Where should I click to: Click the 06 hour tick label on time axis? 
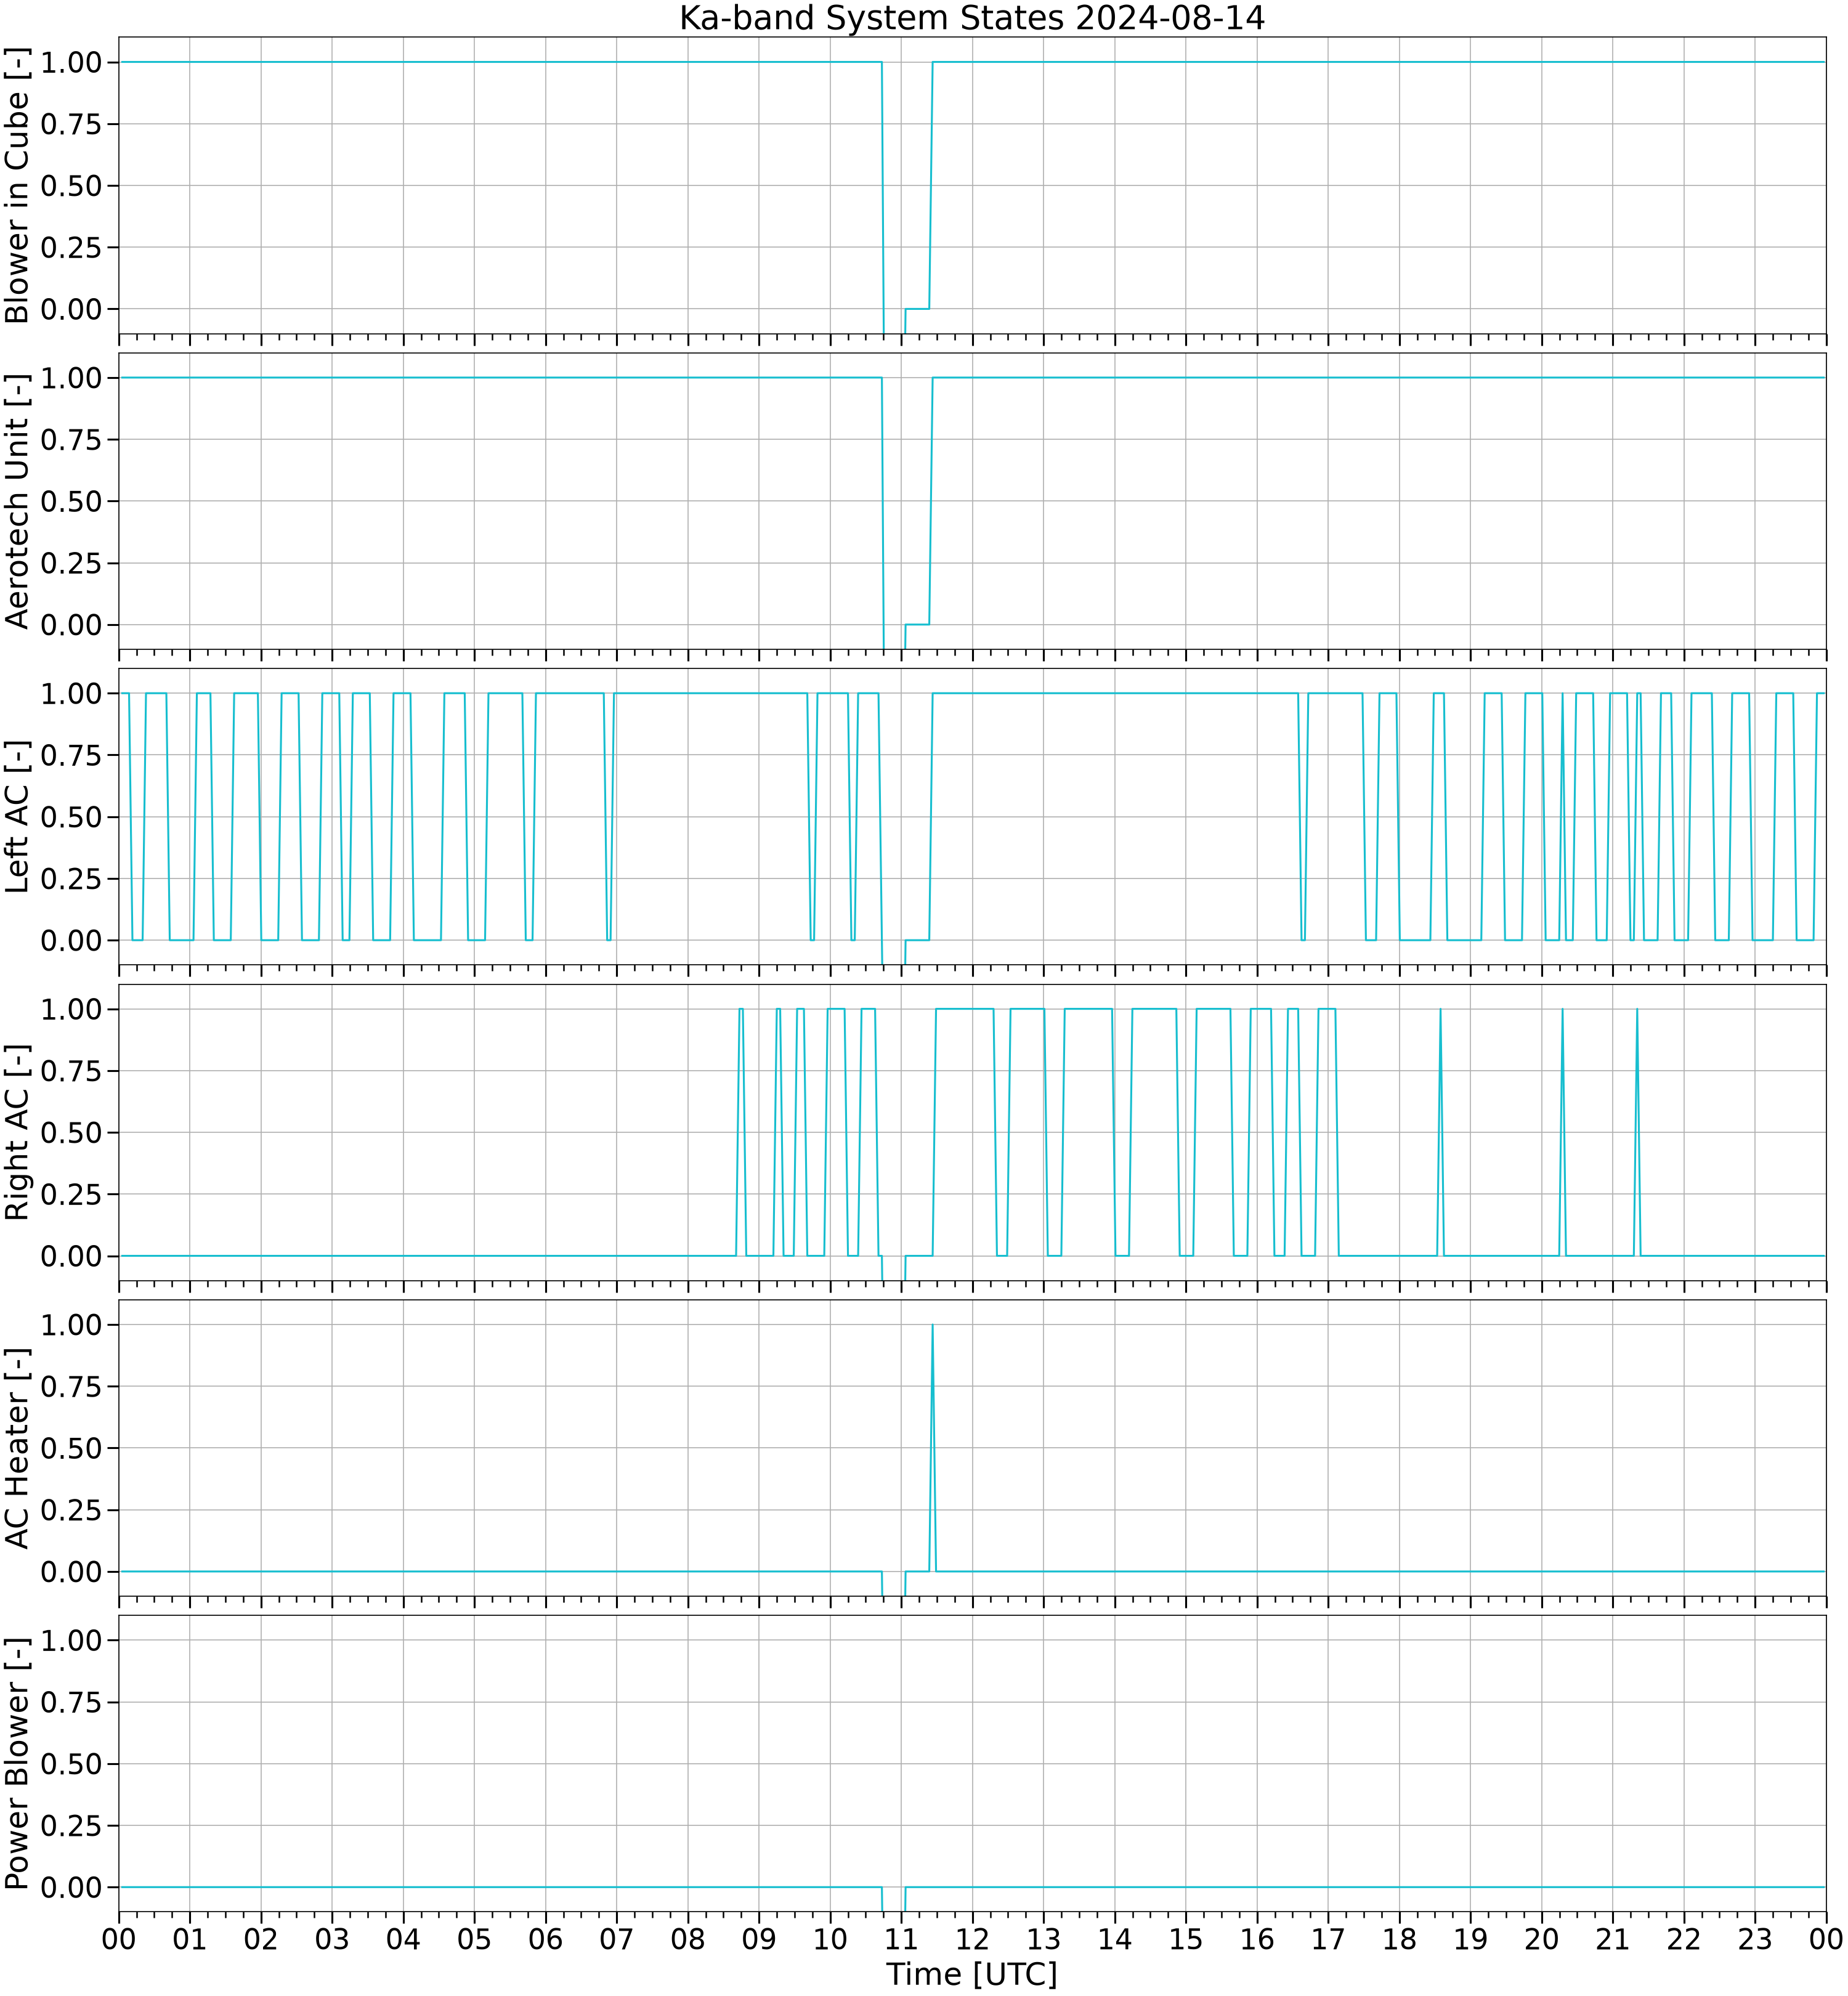coord(545,1939)
